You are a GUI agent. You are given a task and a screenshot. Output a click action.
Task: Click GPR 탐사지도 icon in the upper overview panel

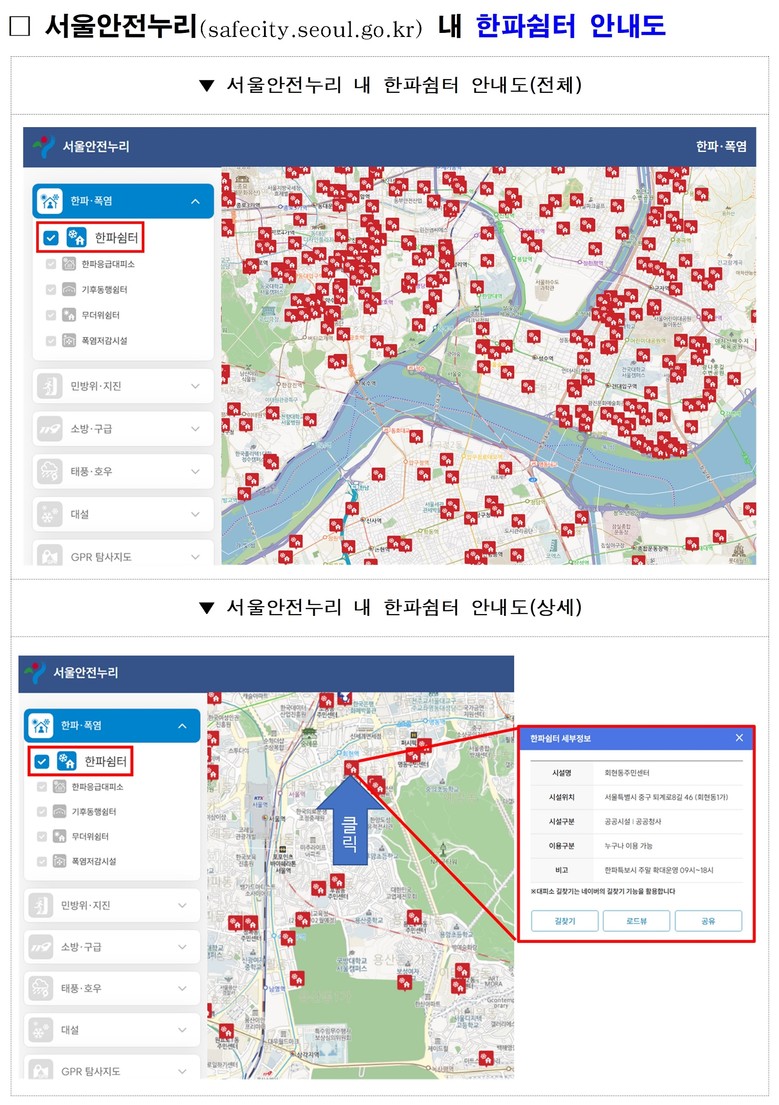pyautogui.click(x=50, y=555)
